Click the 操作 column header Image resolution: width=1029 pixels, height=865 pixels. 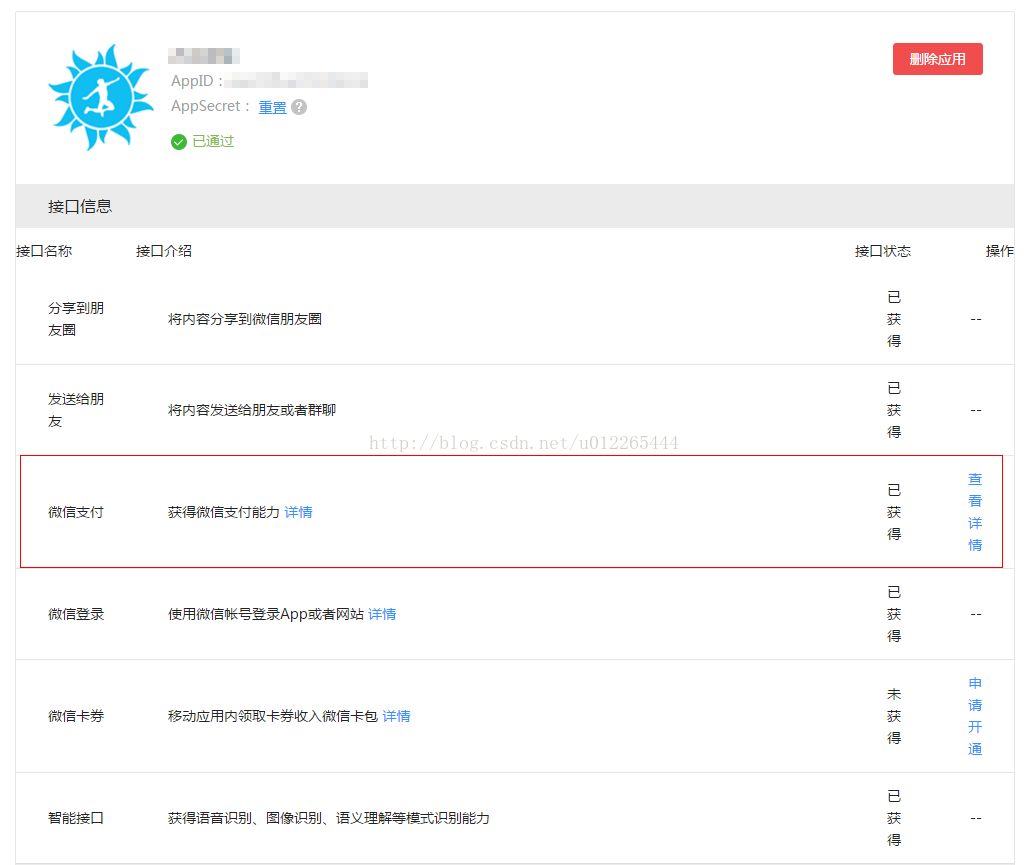[999, 251]
